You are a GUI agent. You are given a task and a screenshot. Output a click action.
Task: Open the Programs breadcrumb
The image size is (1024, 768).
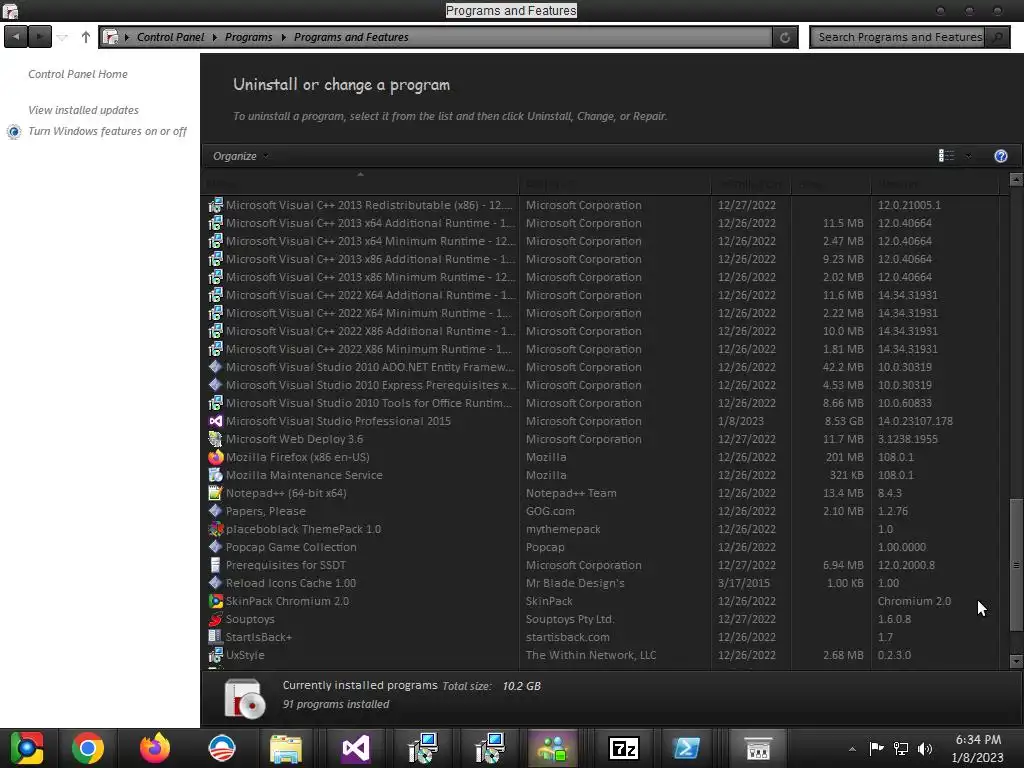point(248,37)
